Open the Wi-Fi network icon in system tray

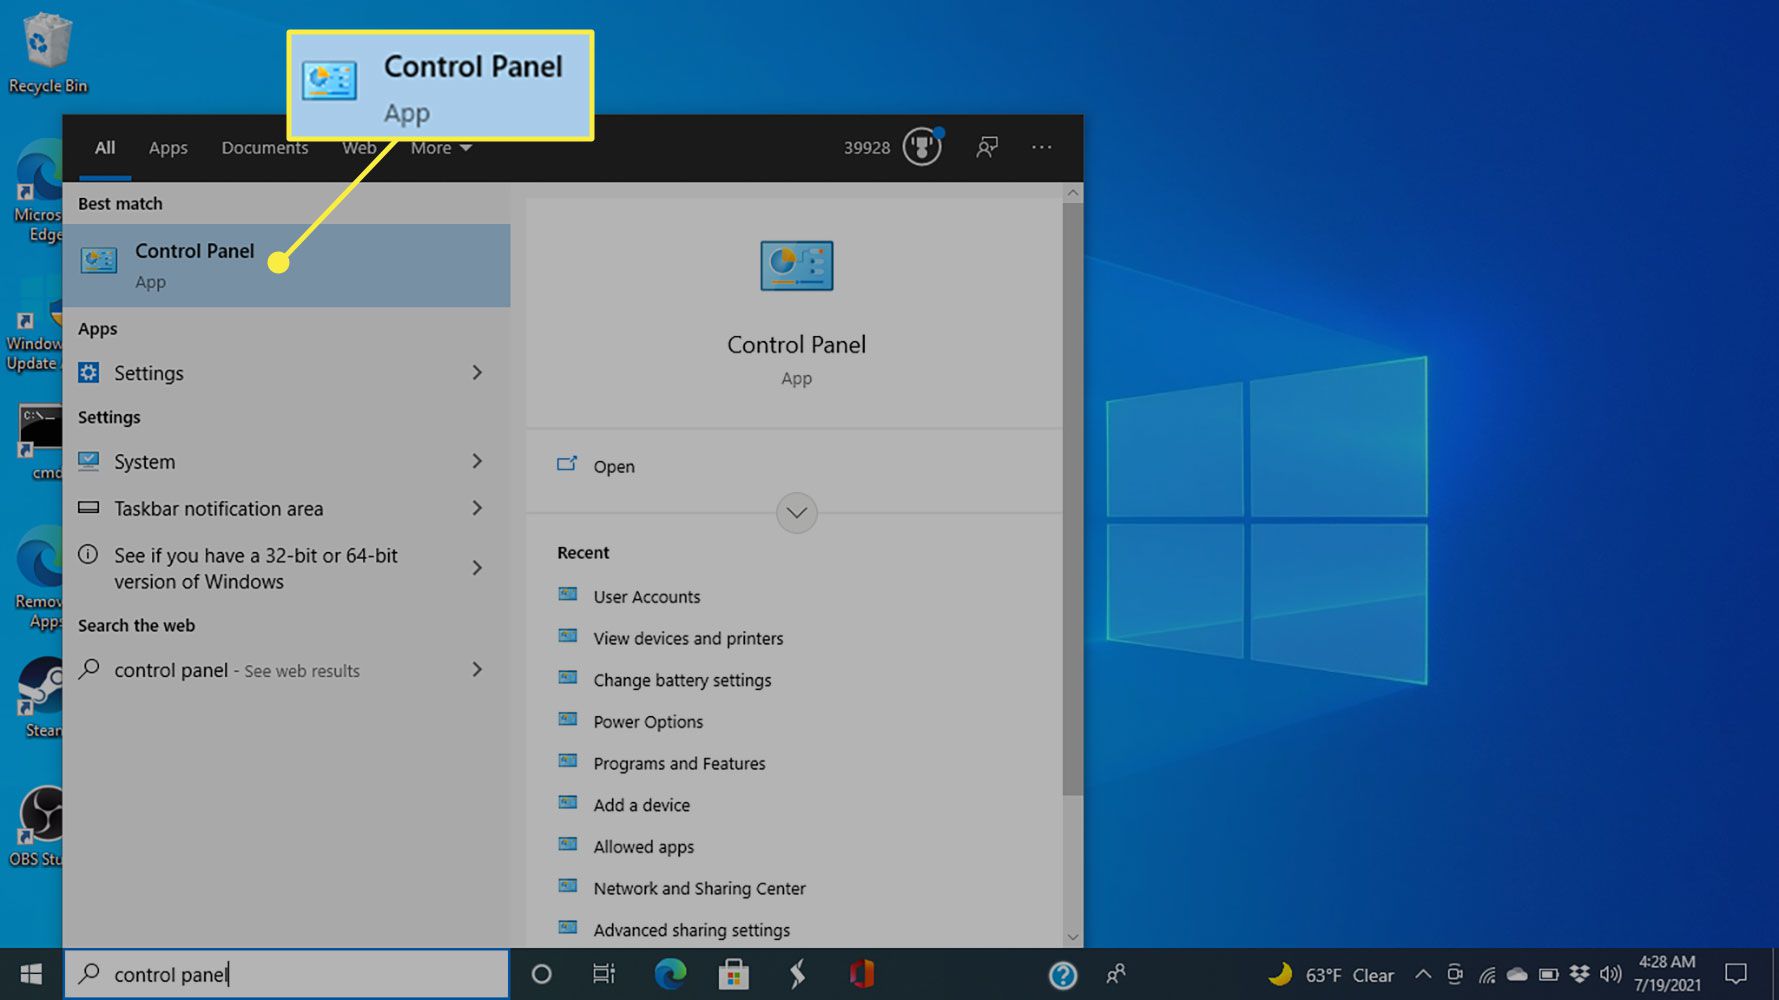1487,975
